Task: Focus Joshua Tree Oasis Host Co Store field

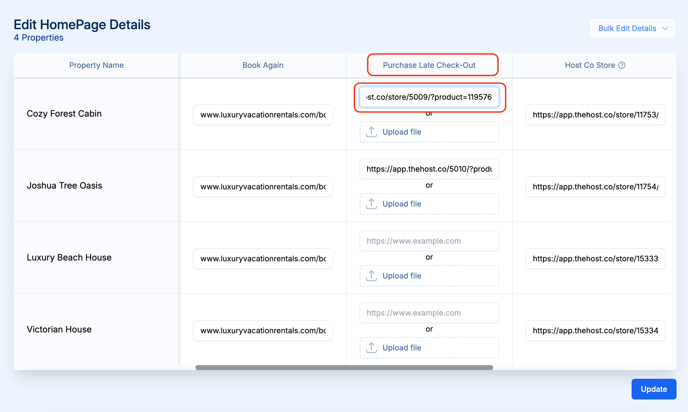Action: 595,187
